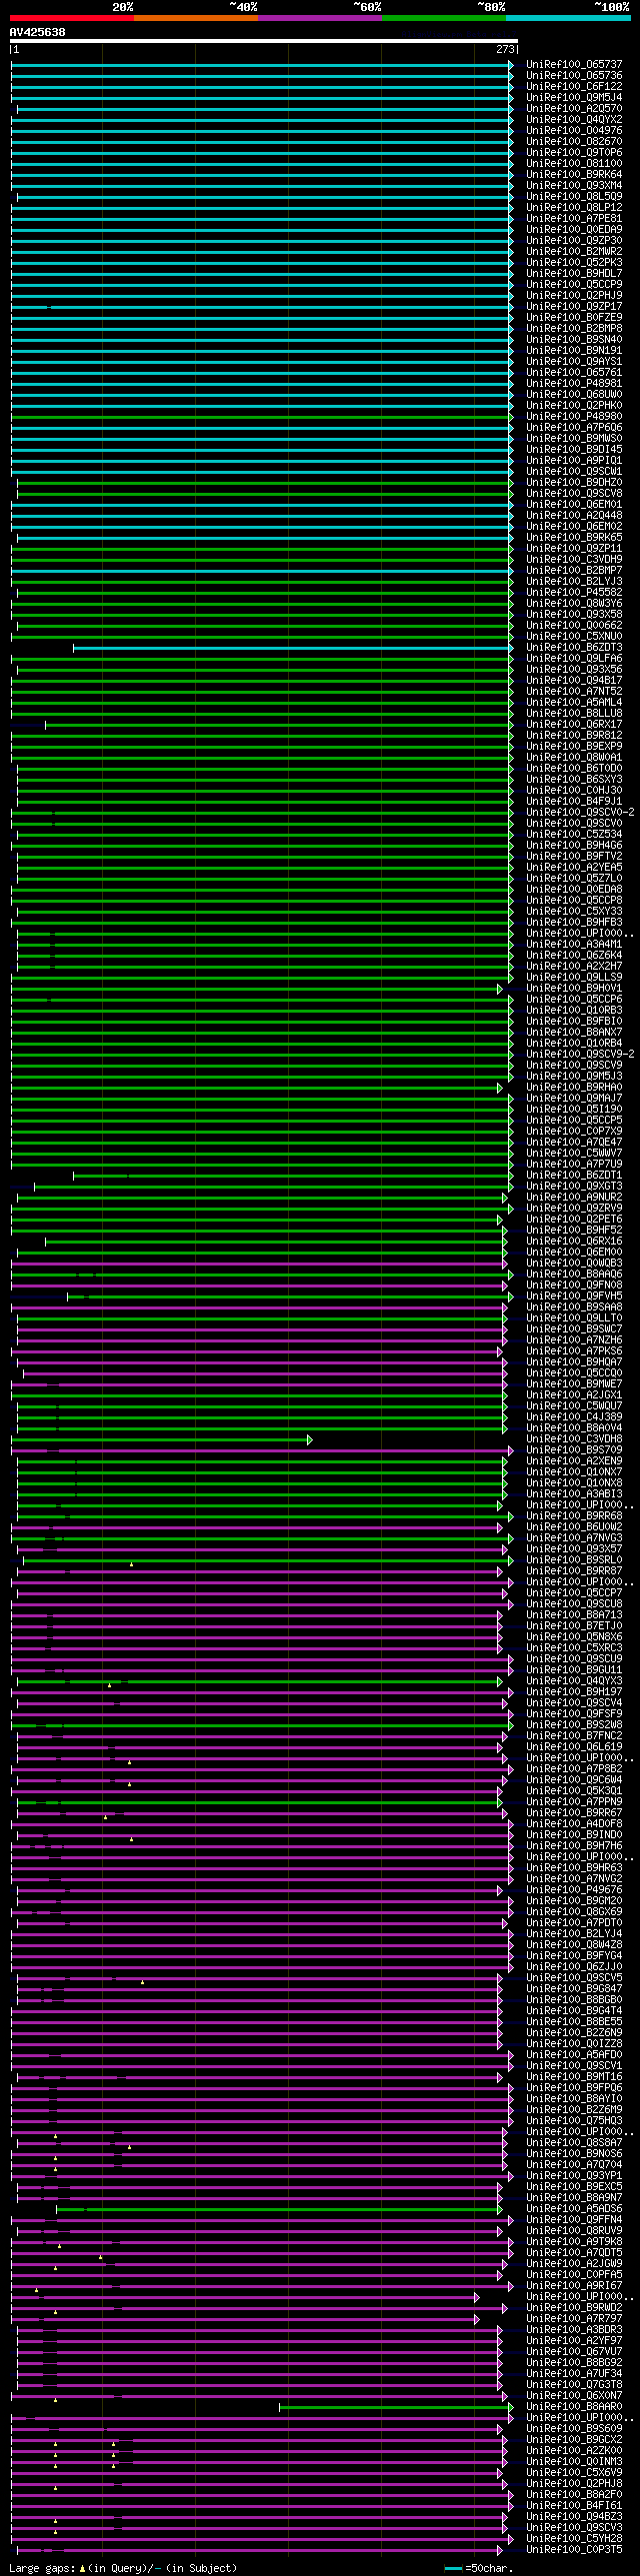The height and width of the screenshot is (2576, 640).
Task: Select the UniRef100_A5AML4 label
Action: [574, 703]
